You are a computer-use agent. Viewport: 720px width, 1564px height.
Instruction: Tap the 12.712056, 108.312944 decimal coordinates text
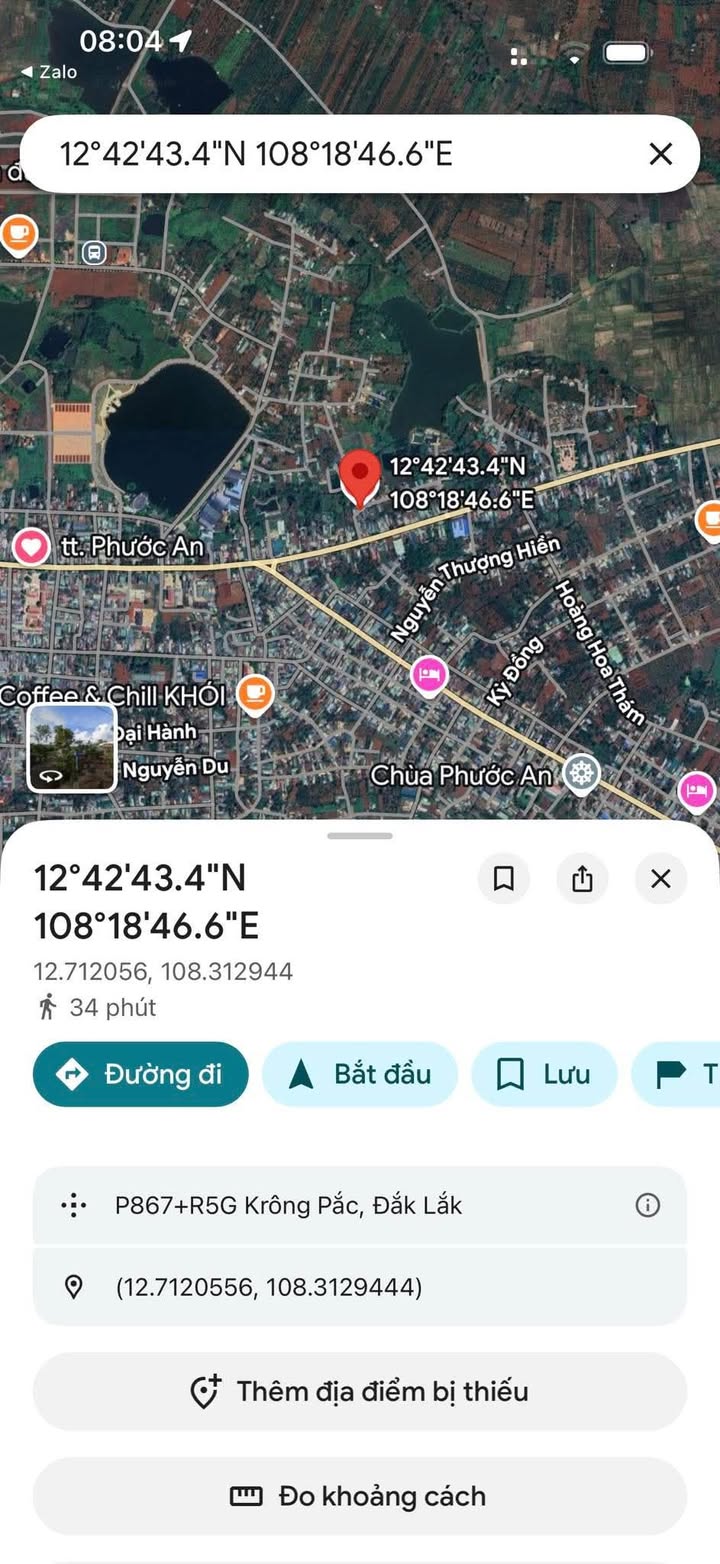(x=163, y=971)
